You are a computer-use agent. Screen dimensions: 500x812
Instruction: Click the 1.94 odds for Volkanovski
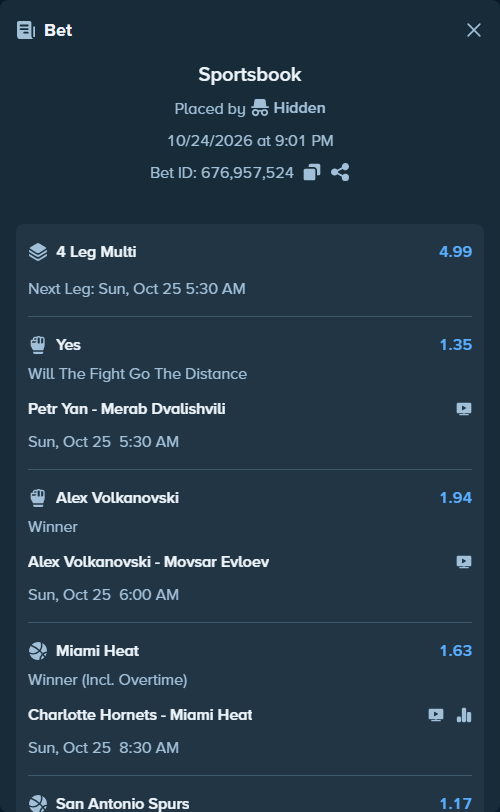click(455, 498)
